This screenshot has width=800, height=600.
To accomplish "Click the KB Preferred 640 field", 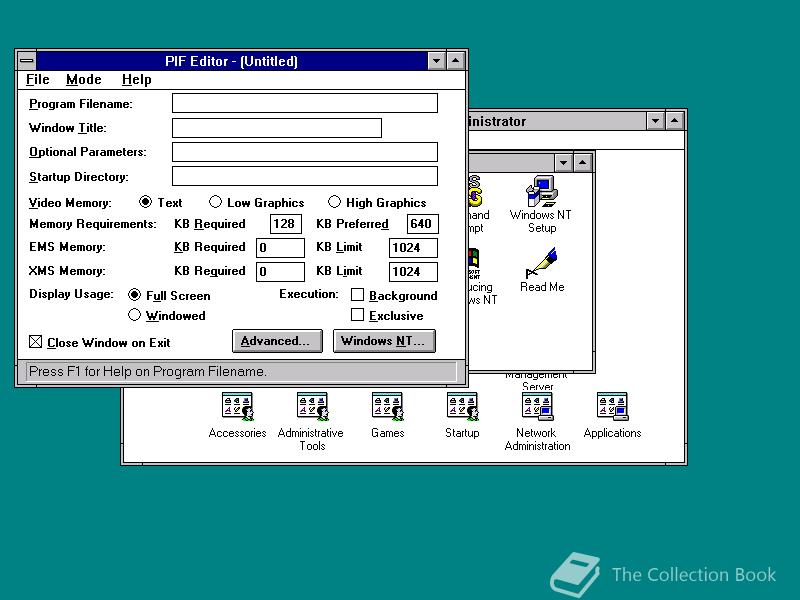I will (422, 223).
